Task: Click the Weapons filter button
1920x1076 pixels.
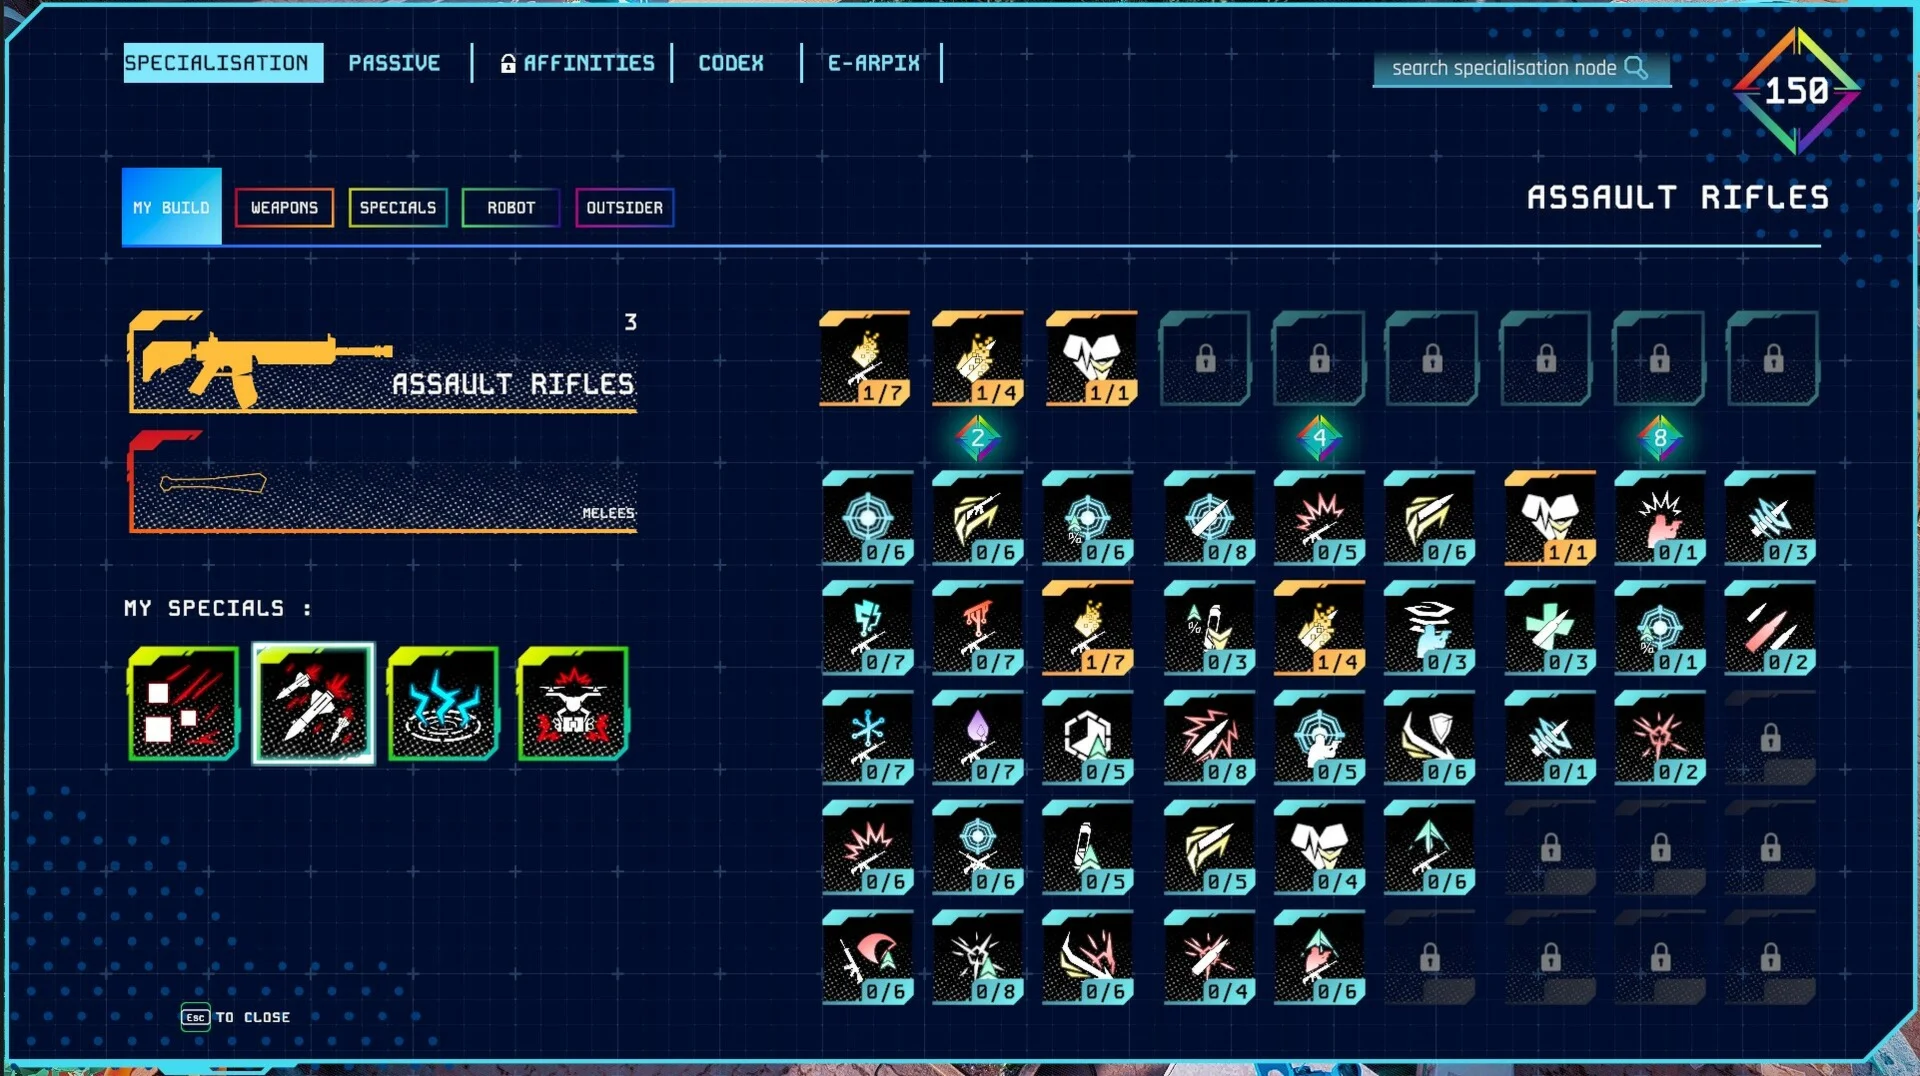Action: (x=284, y=208)
